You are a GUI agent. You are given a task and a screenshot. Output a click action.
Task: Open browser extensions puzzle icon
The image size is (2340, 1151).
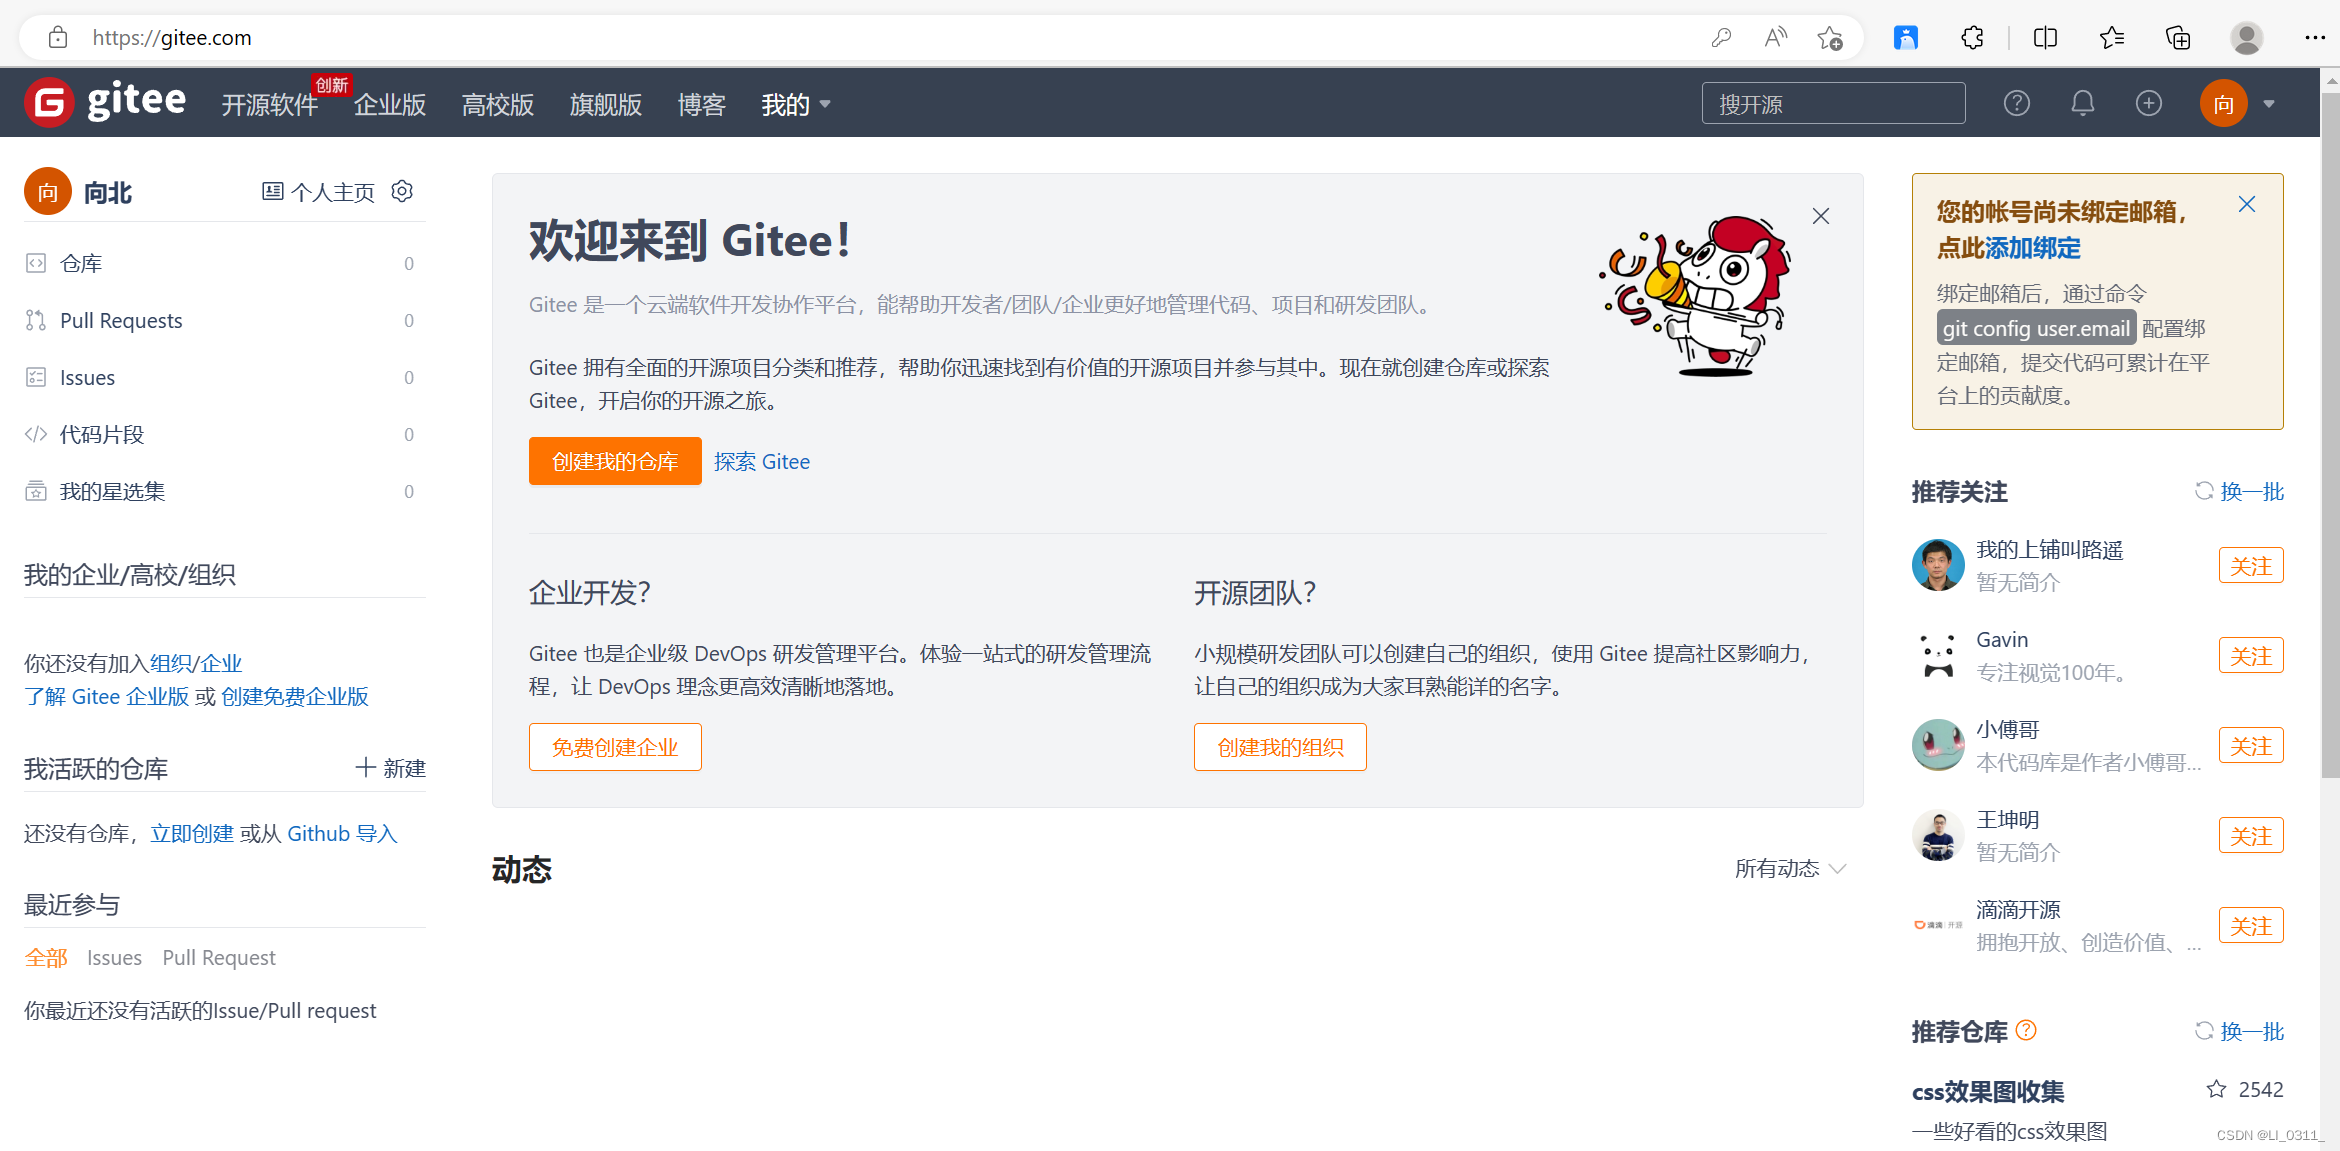(x=1972, y=38)
